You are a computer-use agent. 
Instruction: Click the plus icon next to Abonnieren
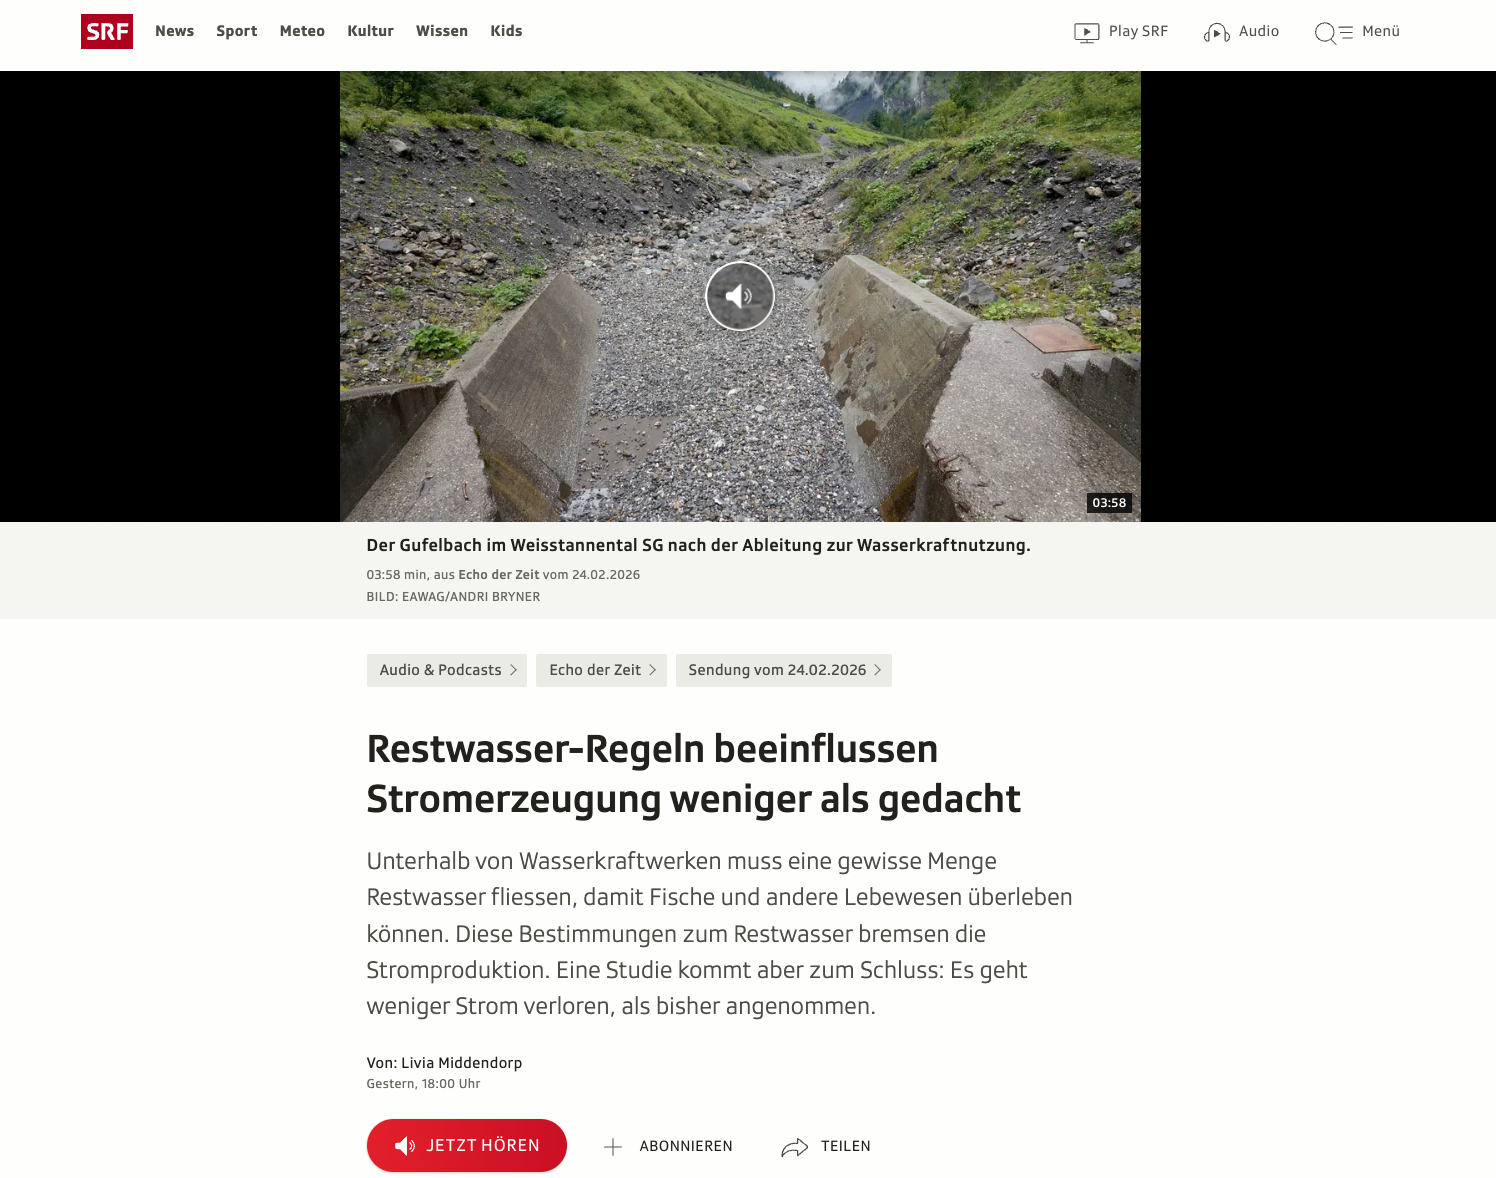coord(613,1147)
